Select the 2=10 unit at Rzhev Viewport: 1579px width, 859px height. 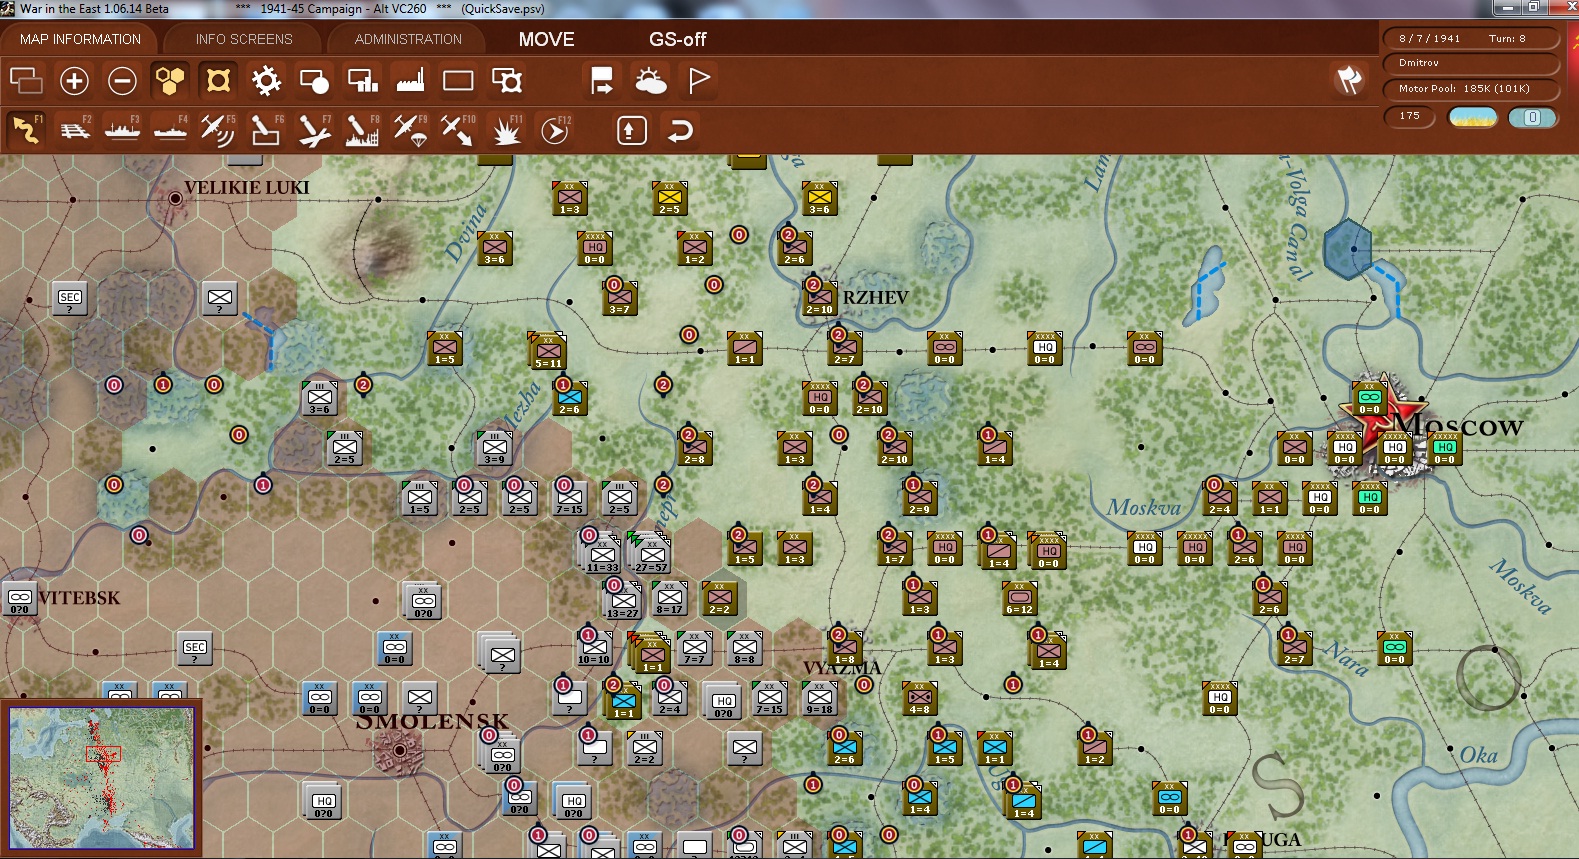(819, 297)
